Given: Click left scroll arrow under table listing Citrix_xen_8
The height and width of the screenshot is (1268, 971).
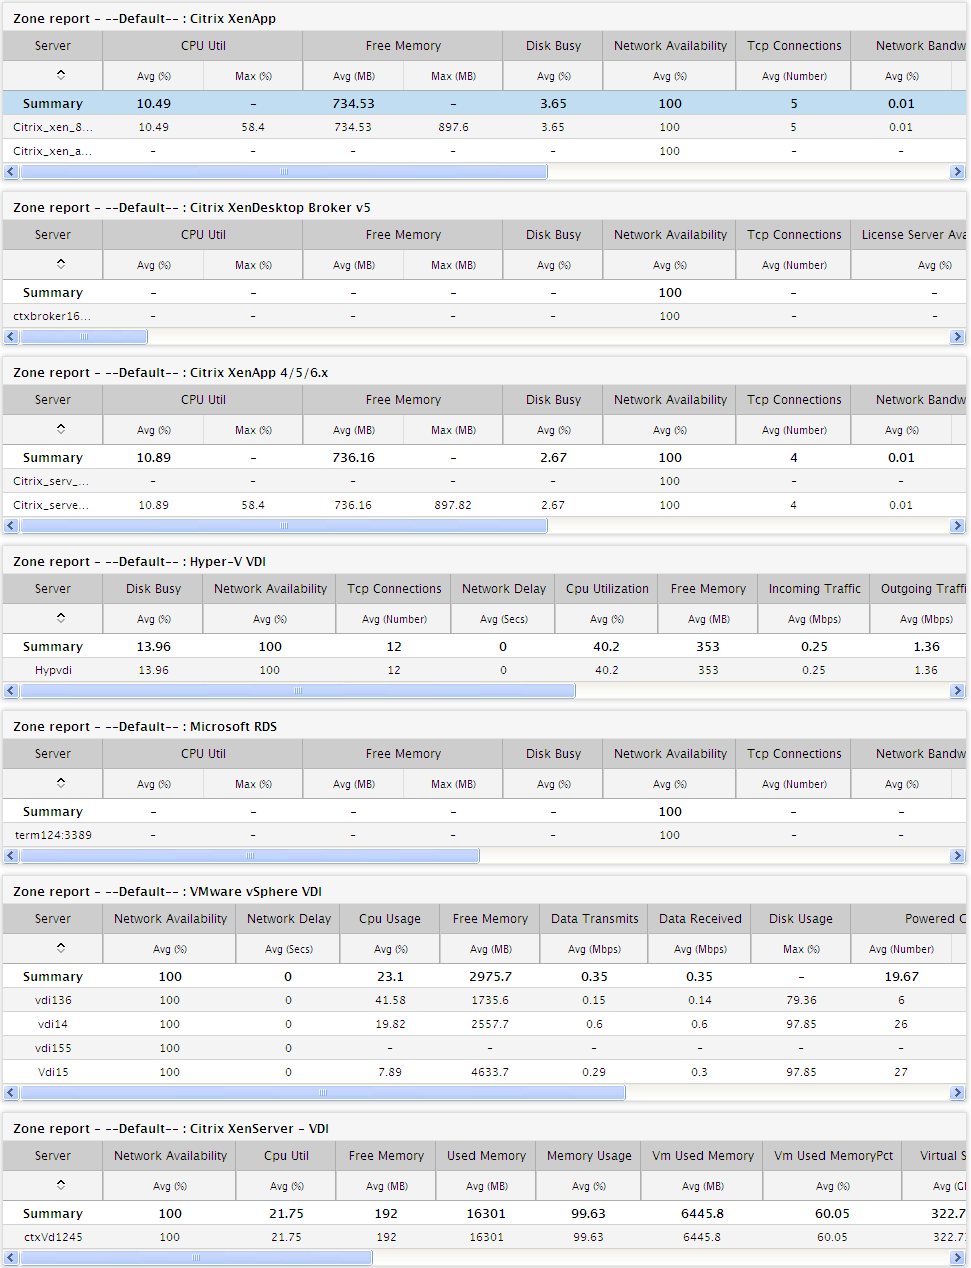Looking at the screenshot, I should point(12,172).
